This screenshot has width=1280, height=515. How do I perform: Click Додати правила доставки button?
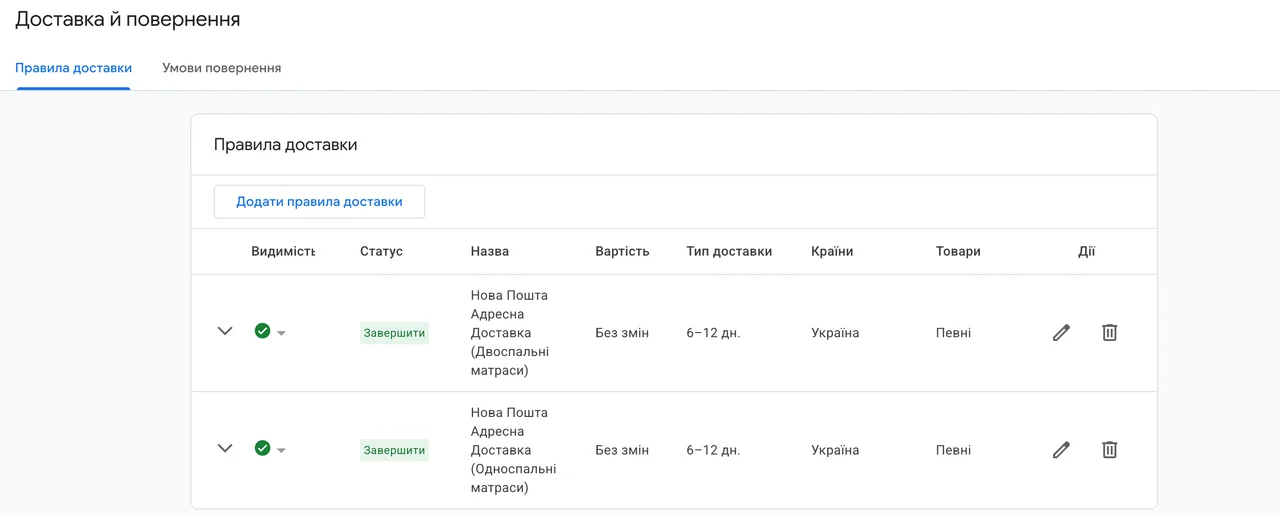[319, 201]
